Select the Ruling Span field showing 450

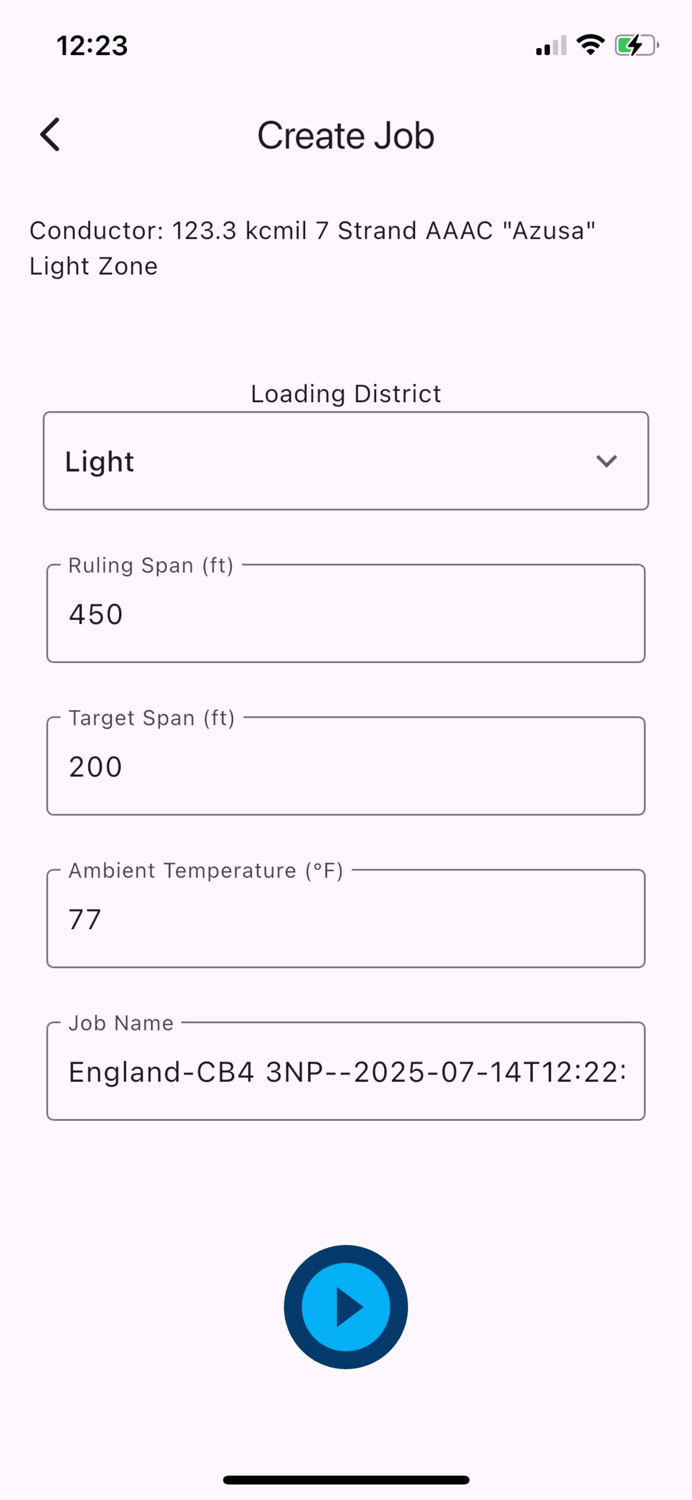345,613
